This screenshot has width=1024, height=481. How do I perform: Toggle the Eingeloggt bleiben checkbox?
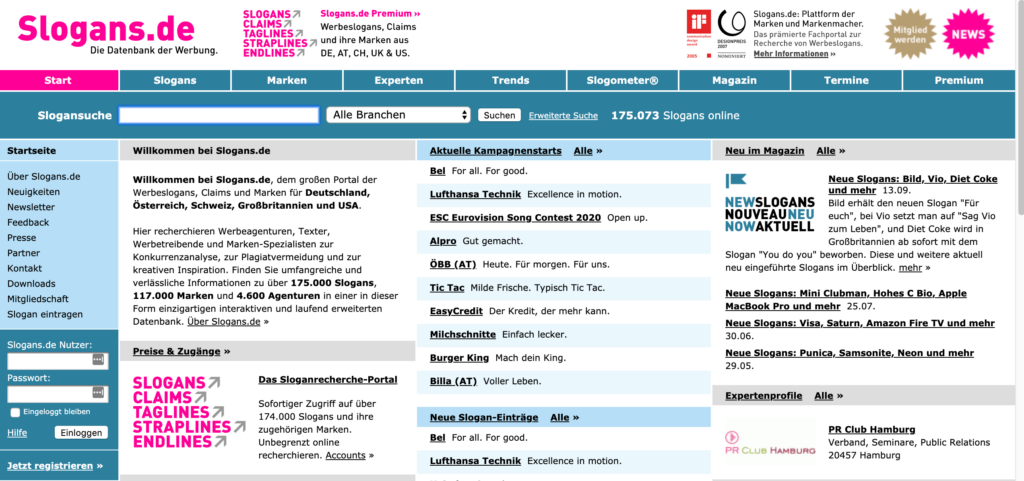[x=15, y=412]
